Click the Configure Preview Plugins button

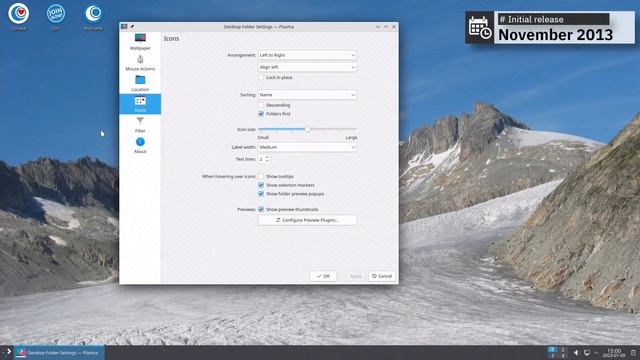(307, 220)
